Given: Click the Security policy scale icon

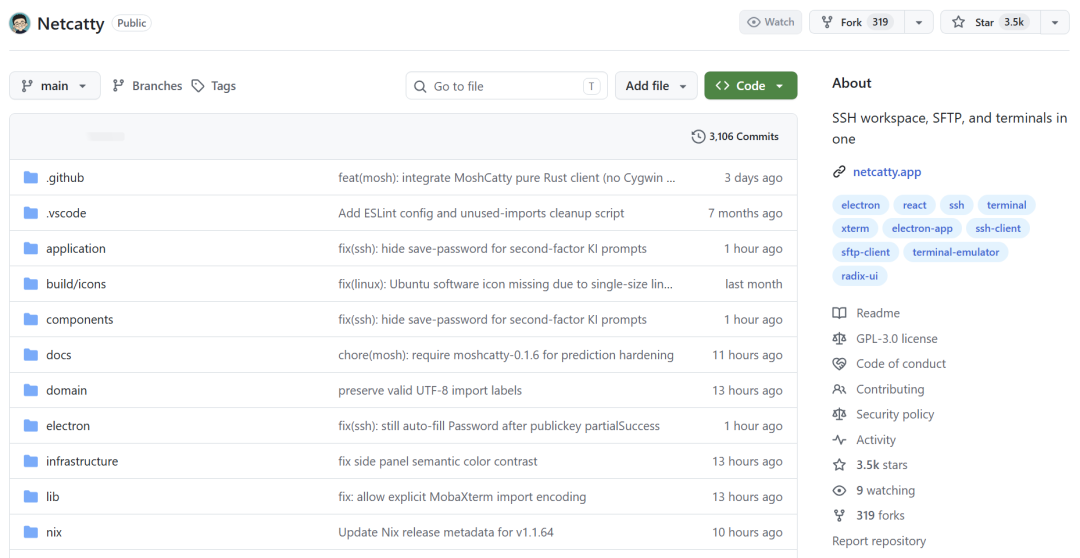Looking at the screenshot, I should point(839,415).
